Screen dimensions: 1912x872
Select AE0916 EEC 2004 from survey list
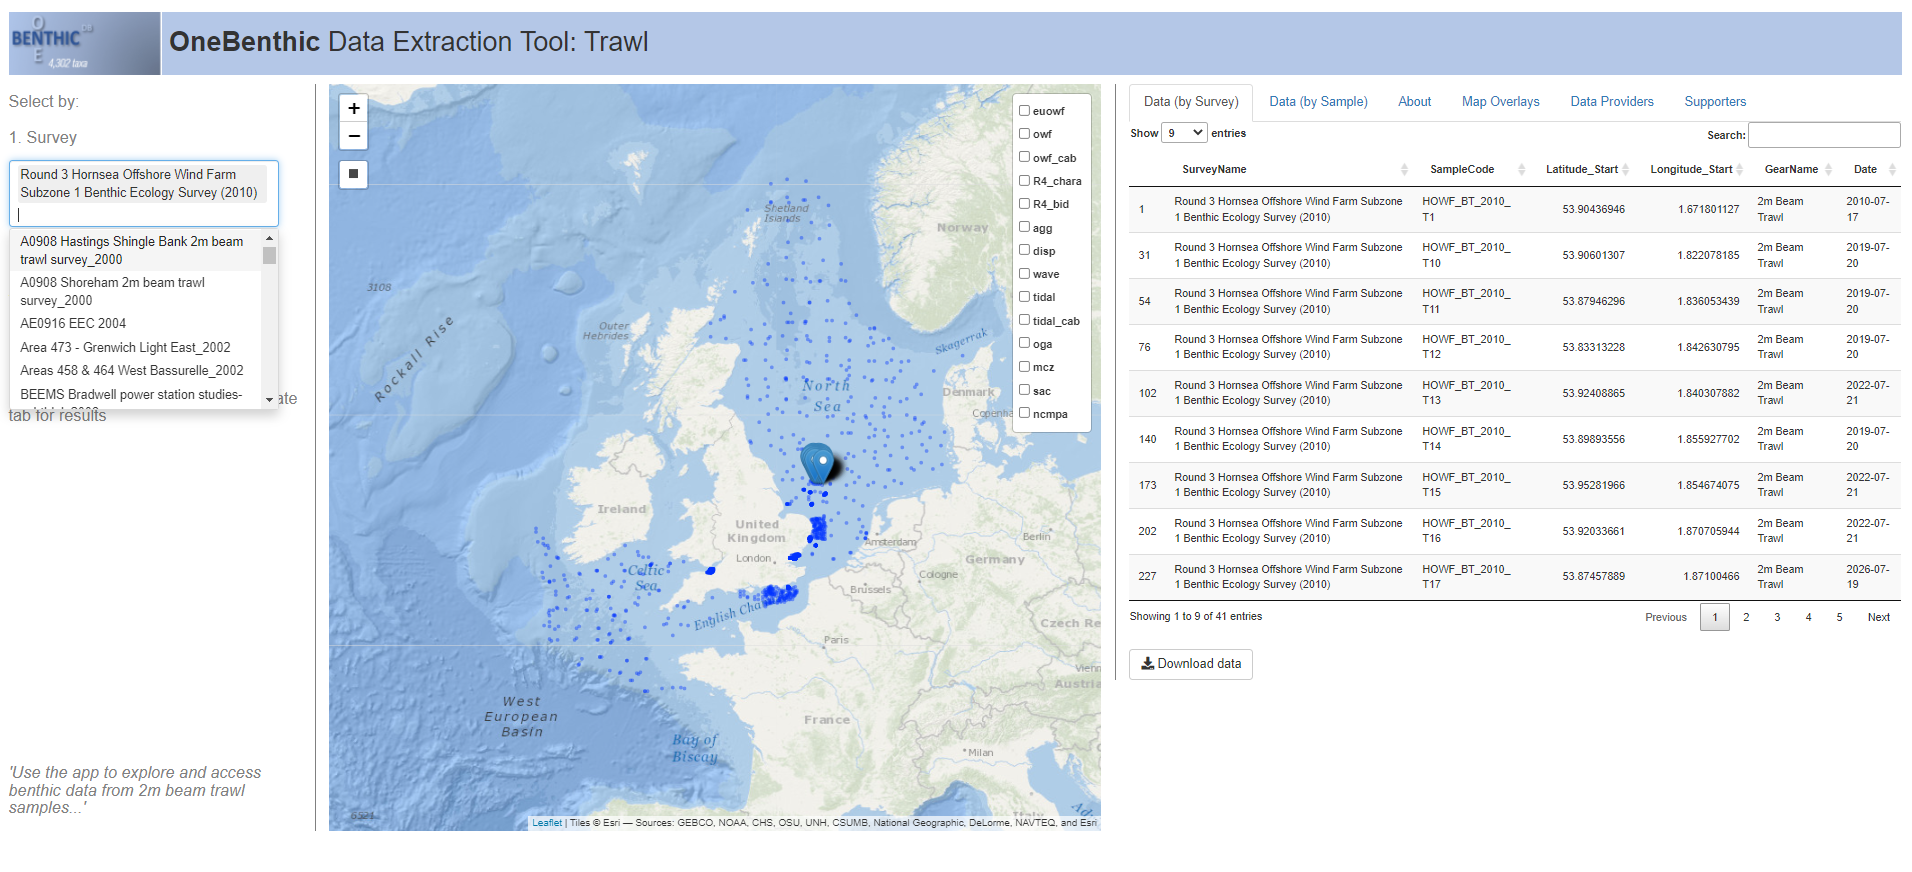pyautogui.click(x=73, y=324)
